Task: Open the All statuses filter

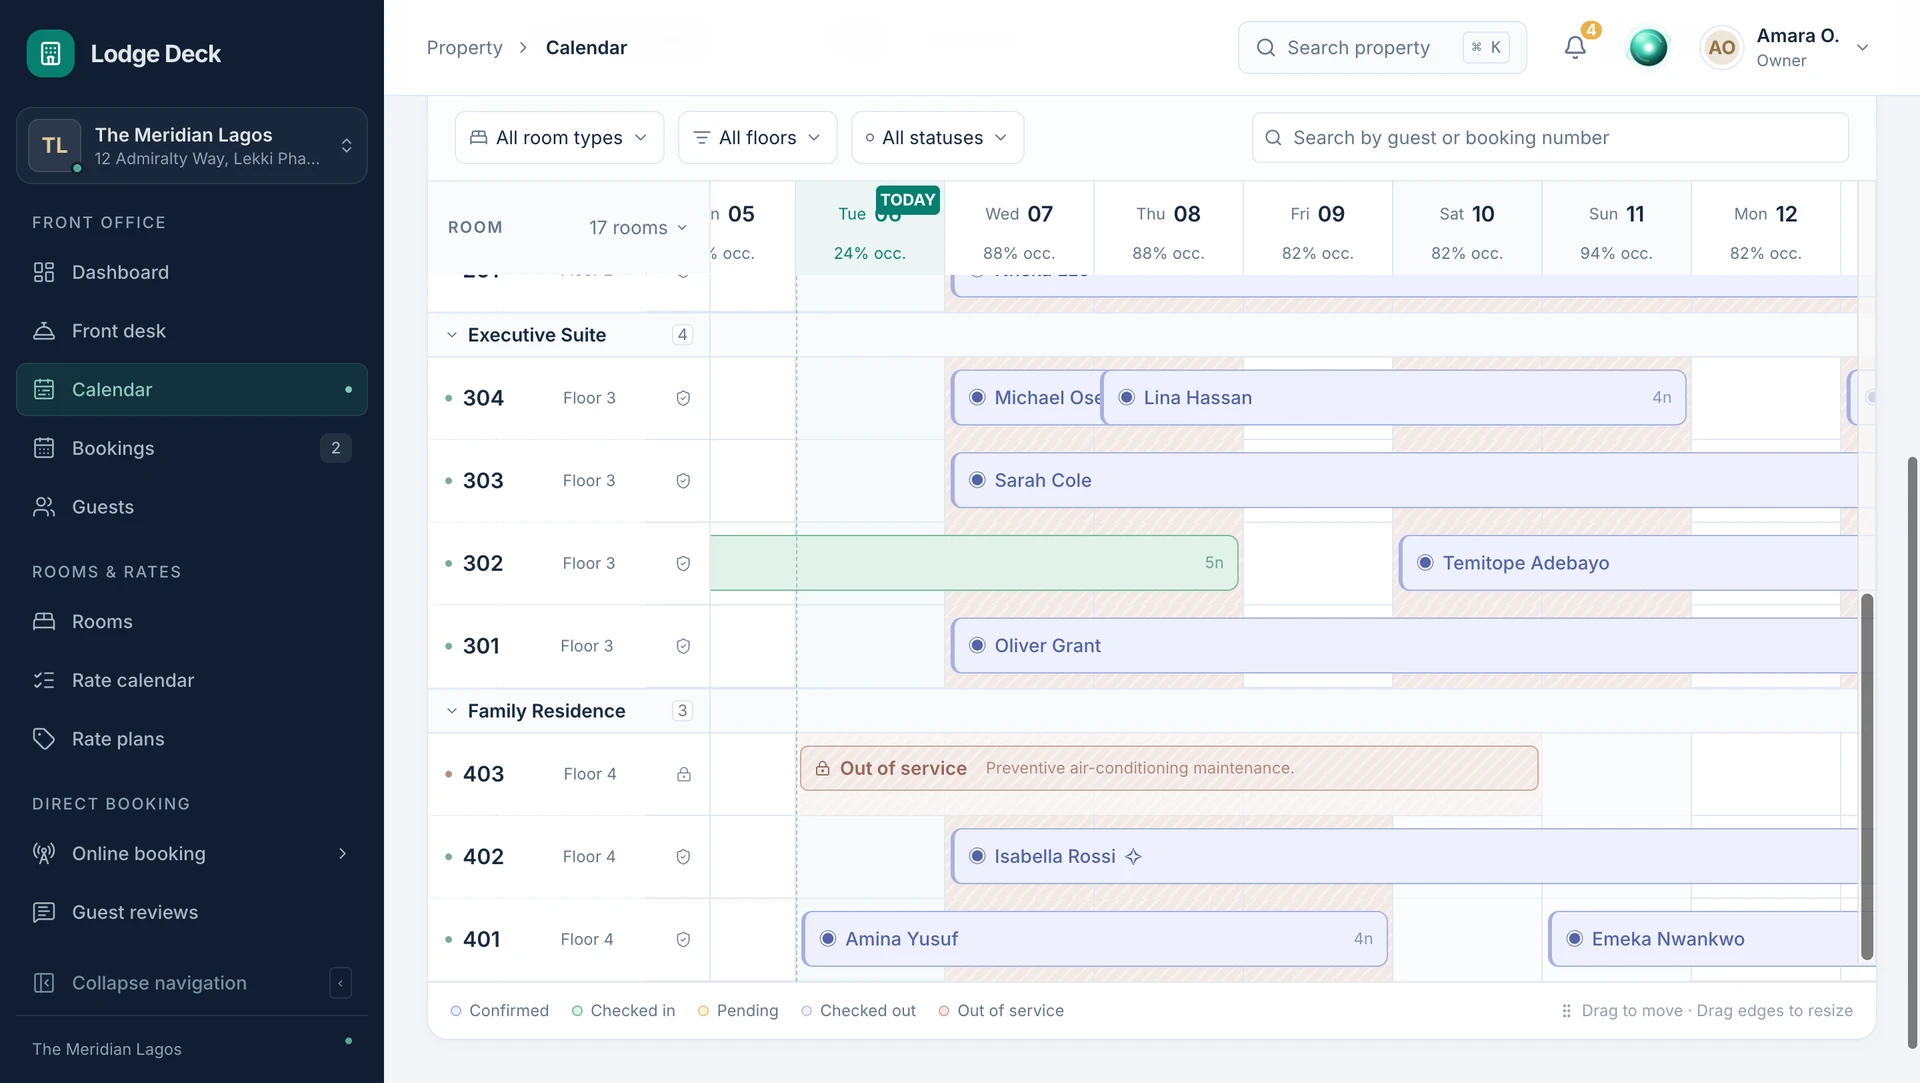Action: click(937, 138)
